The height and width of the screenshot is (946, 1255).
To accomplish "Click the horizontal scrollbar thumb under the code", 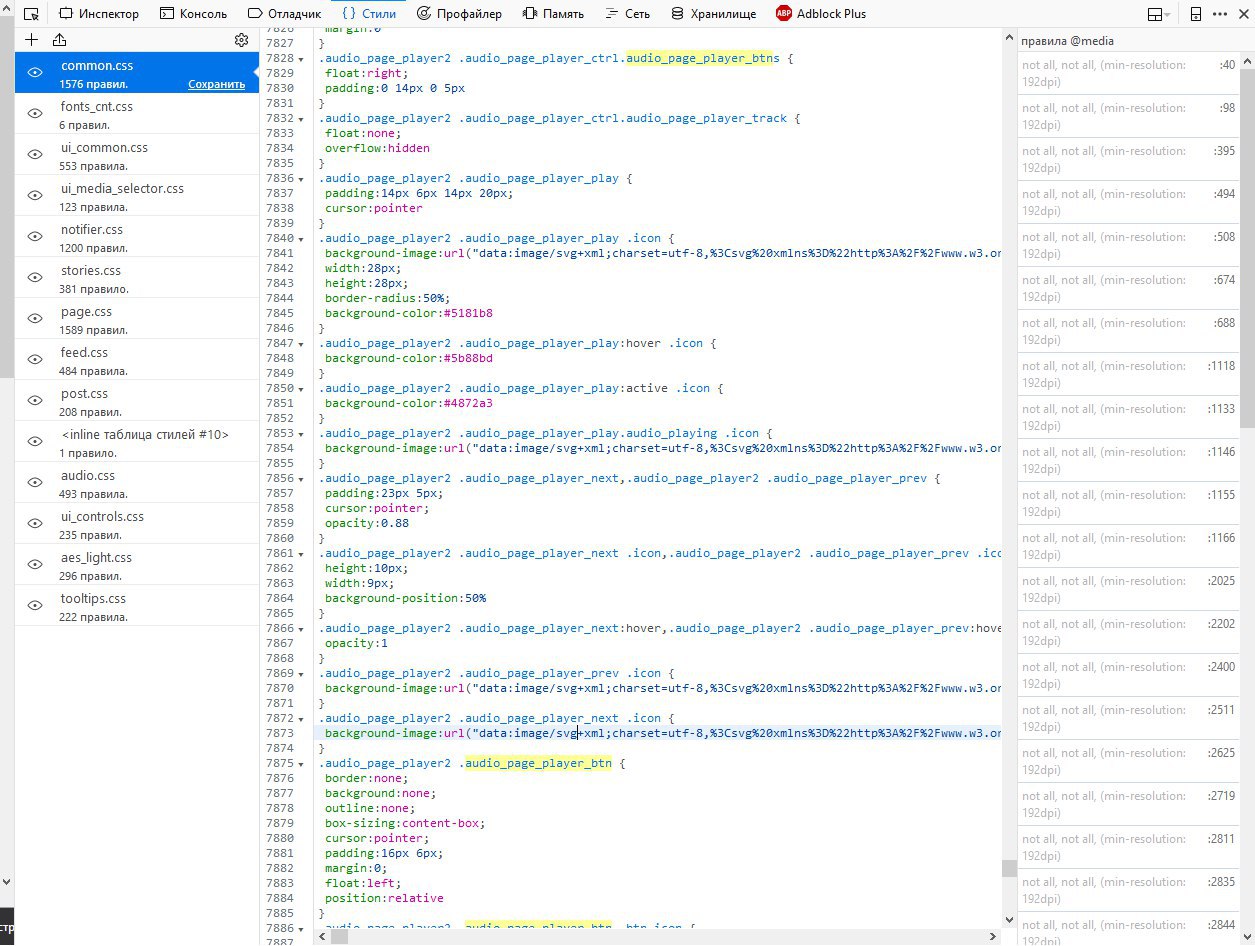I will click(340, 937).
